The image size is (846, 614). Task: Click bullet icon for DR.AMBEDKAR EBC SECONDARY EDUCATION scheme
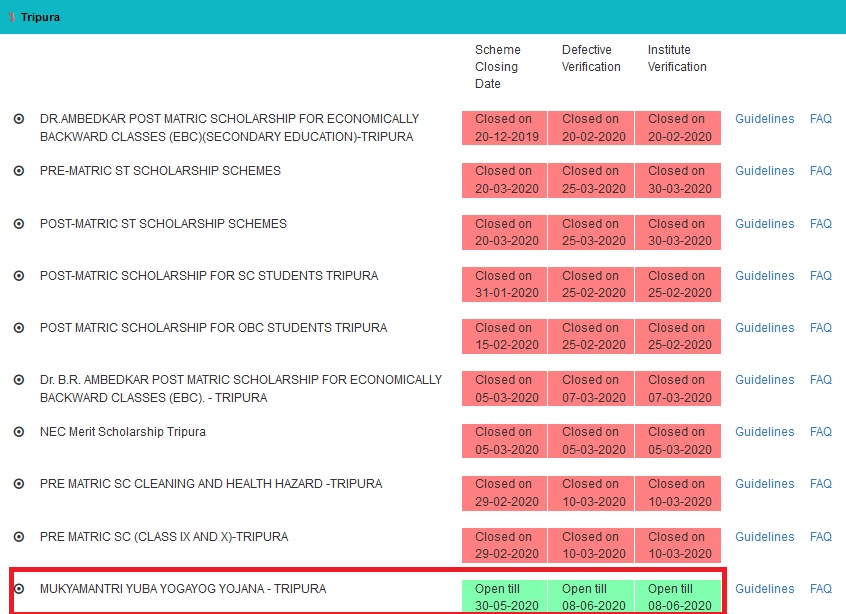point(19,119)
